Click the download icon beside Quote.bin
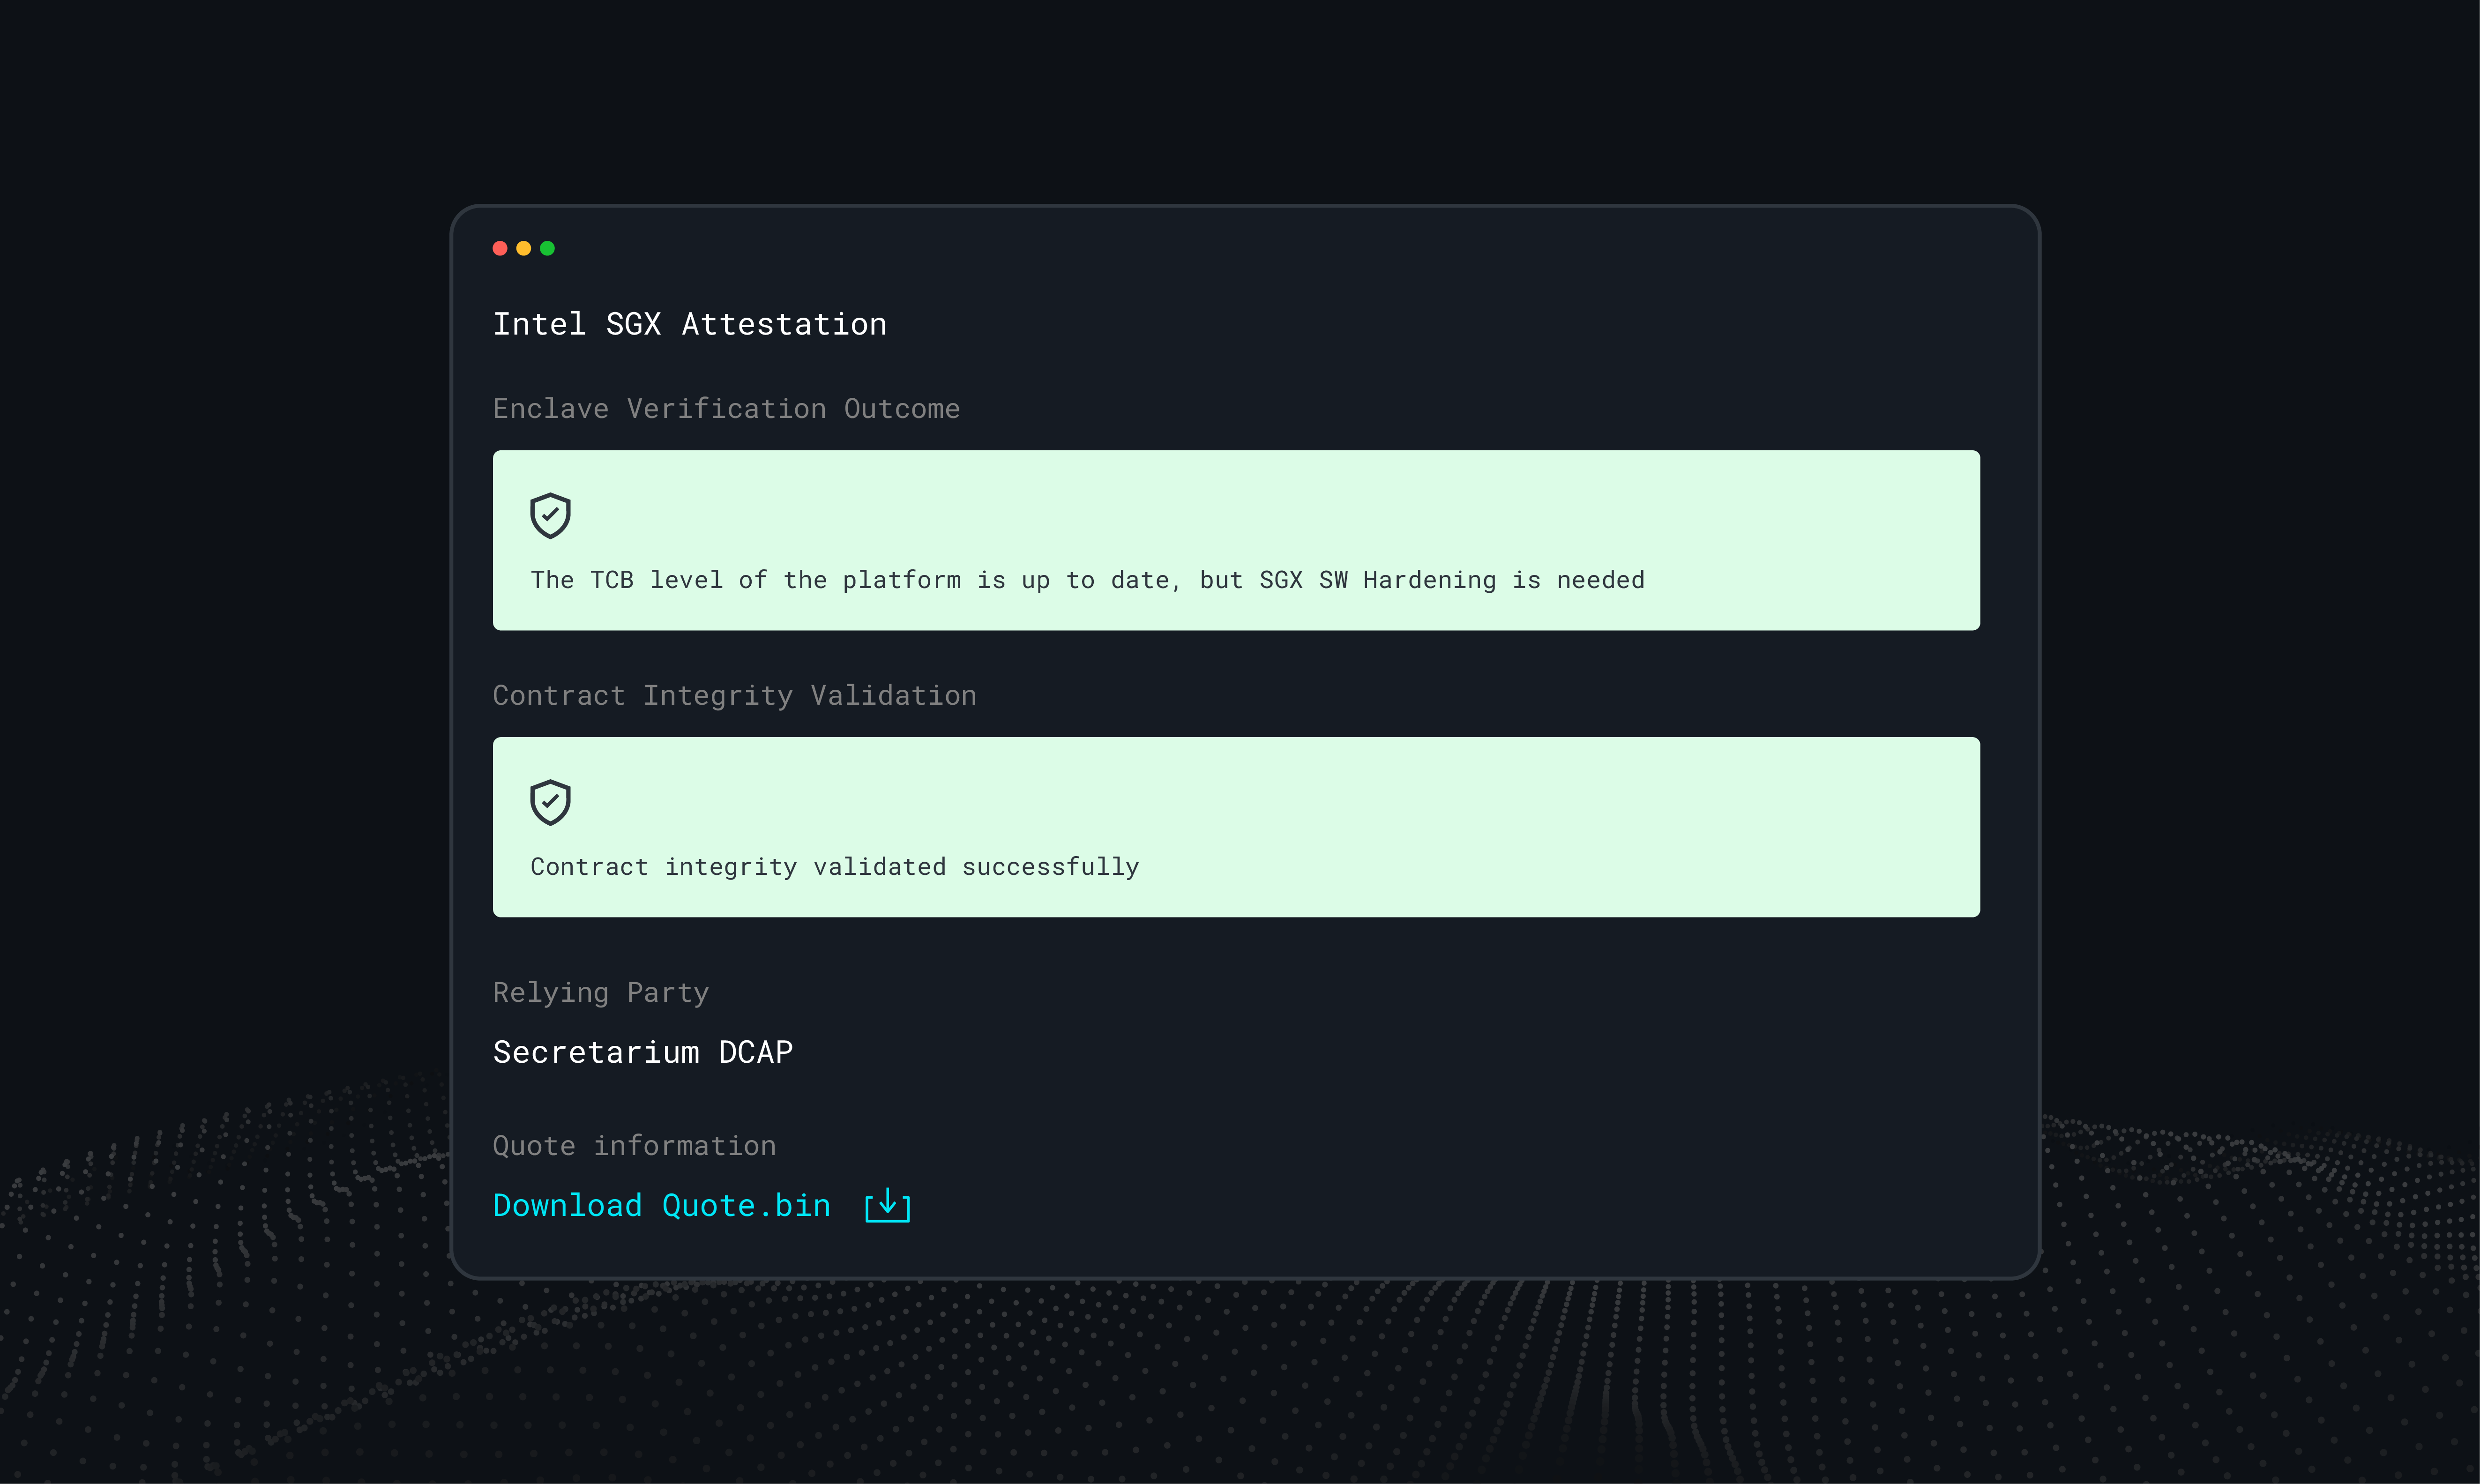This screenshot has height=1484, width=2480. [x=887, y=1205]
